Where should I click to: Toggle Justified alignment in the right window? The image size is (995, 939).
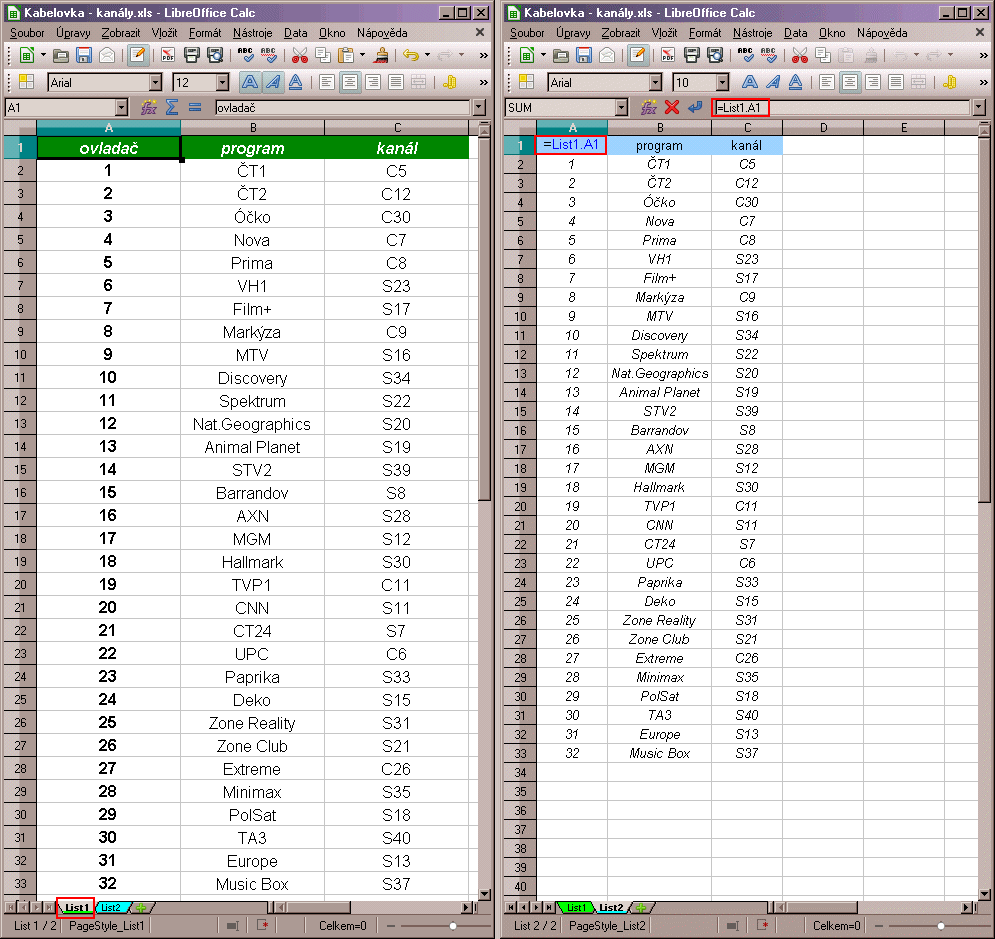tap(896, 82)
